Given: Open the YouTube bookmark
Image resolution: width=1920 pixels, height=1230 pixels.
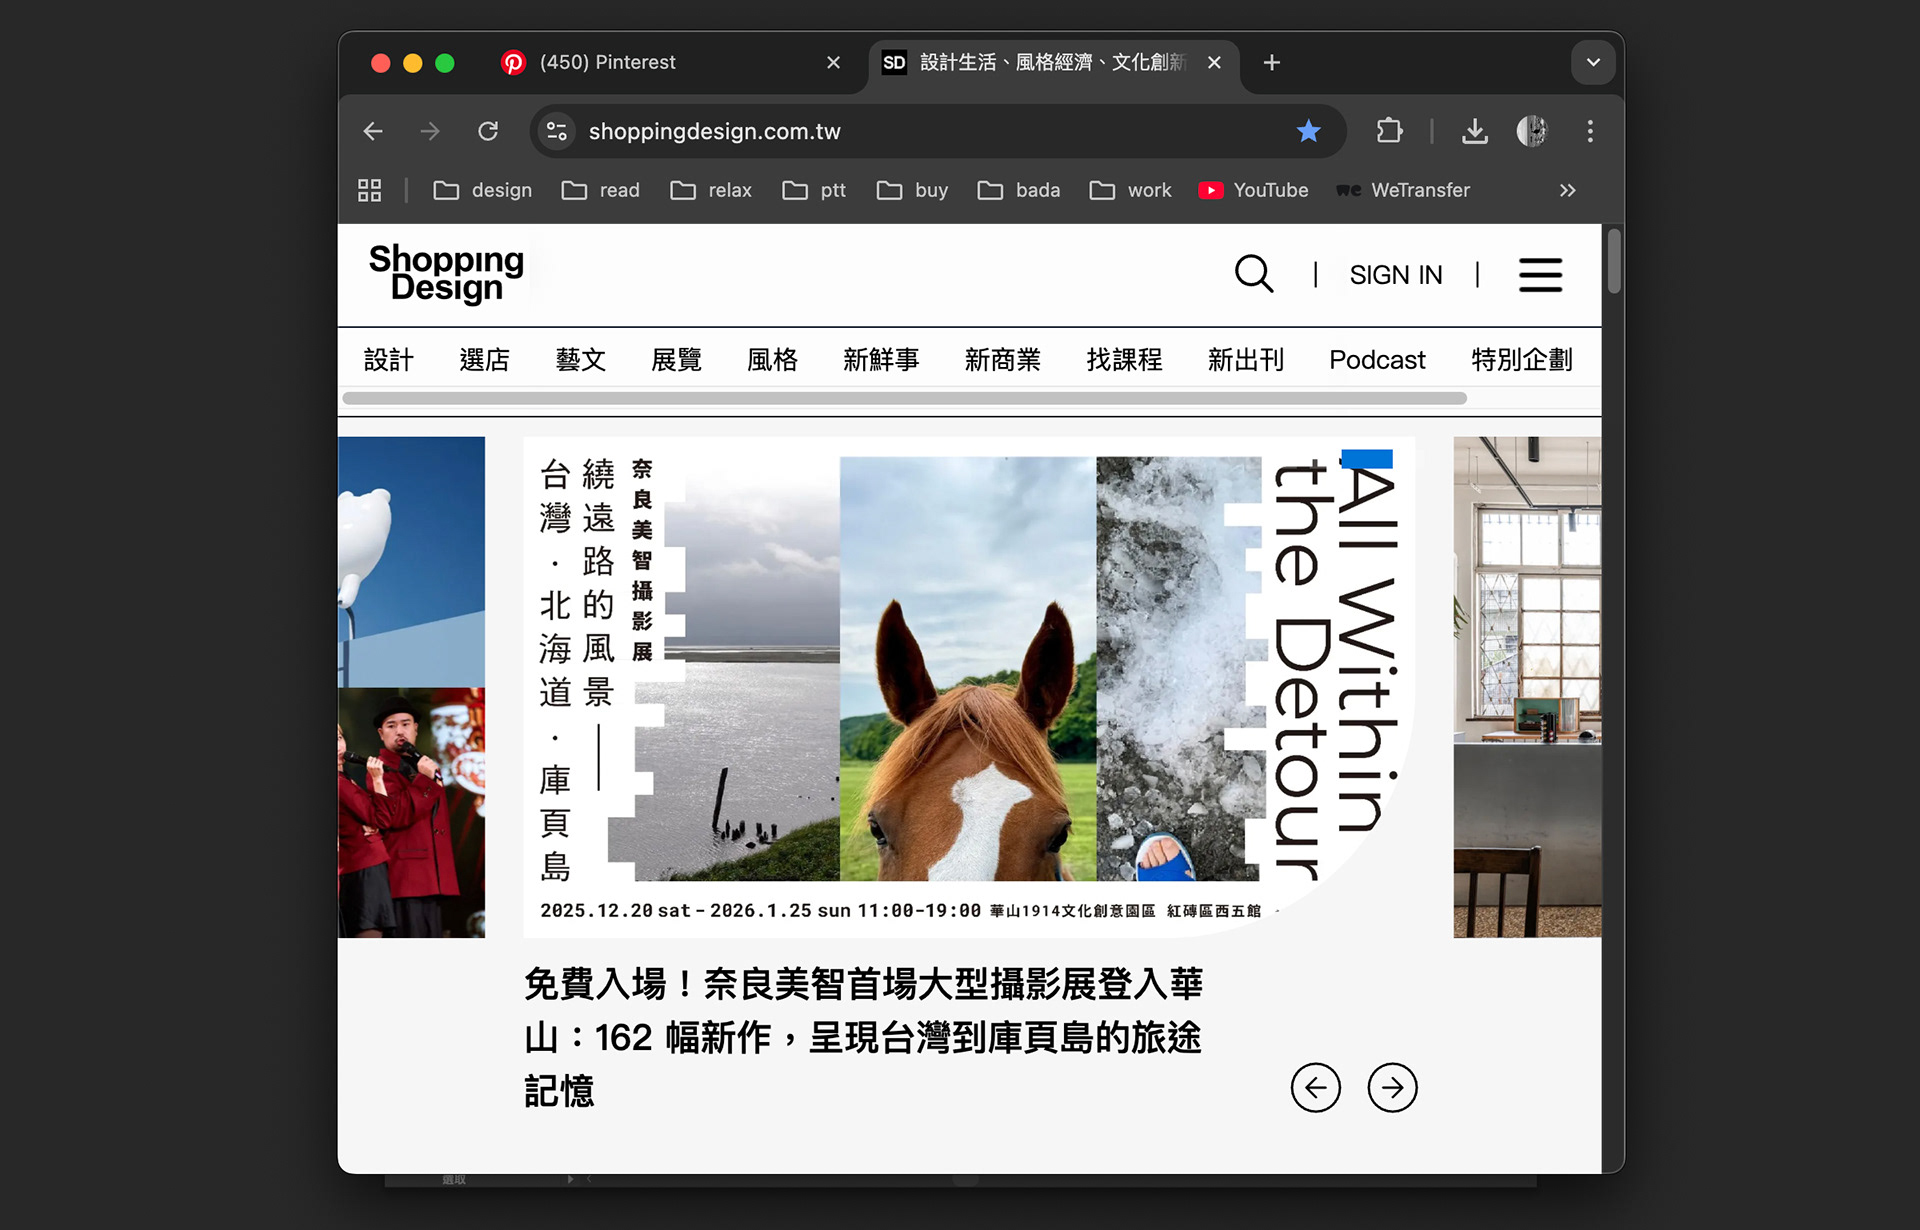Looking at the screenshot, I should (x=1253, y=190).
